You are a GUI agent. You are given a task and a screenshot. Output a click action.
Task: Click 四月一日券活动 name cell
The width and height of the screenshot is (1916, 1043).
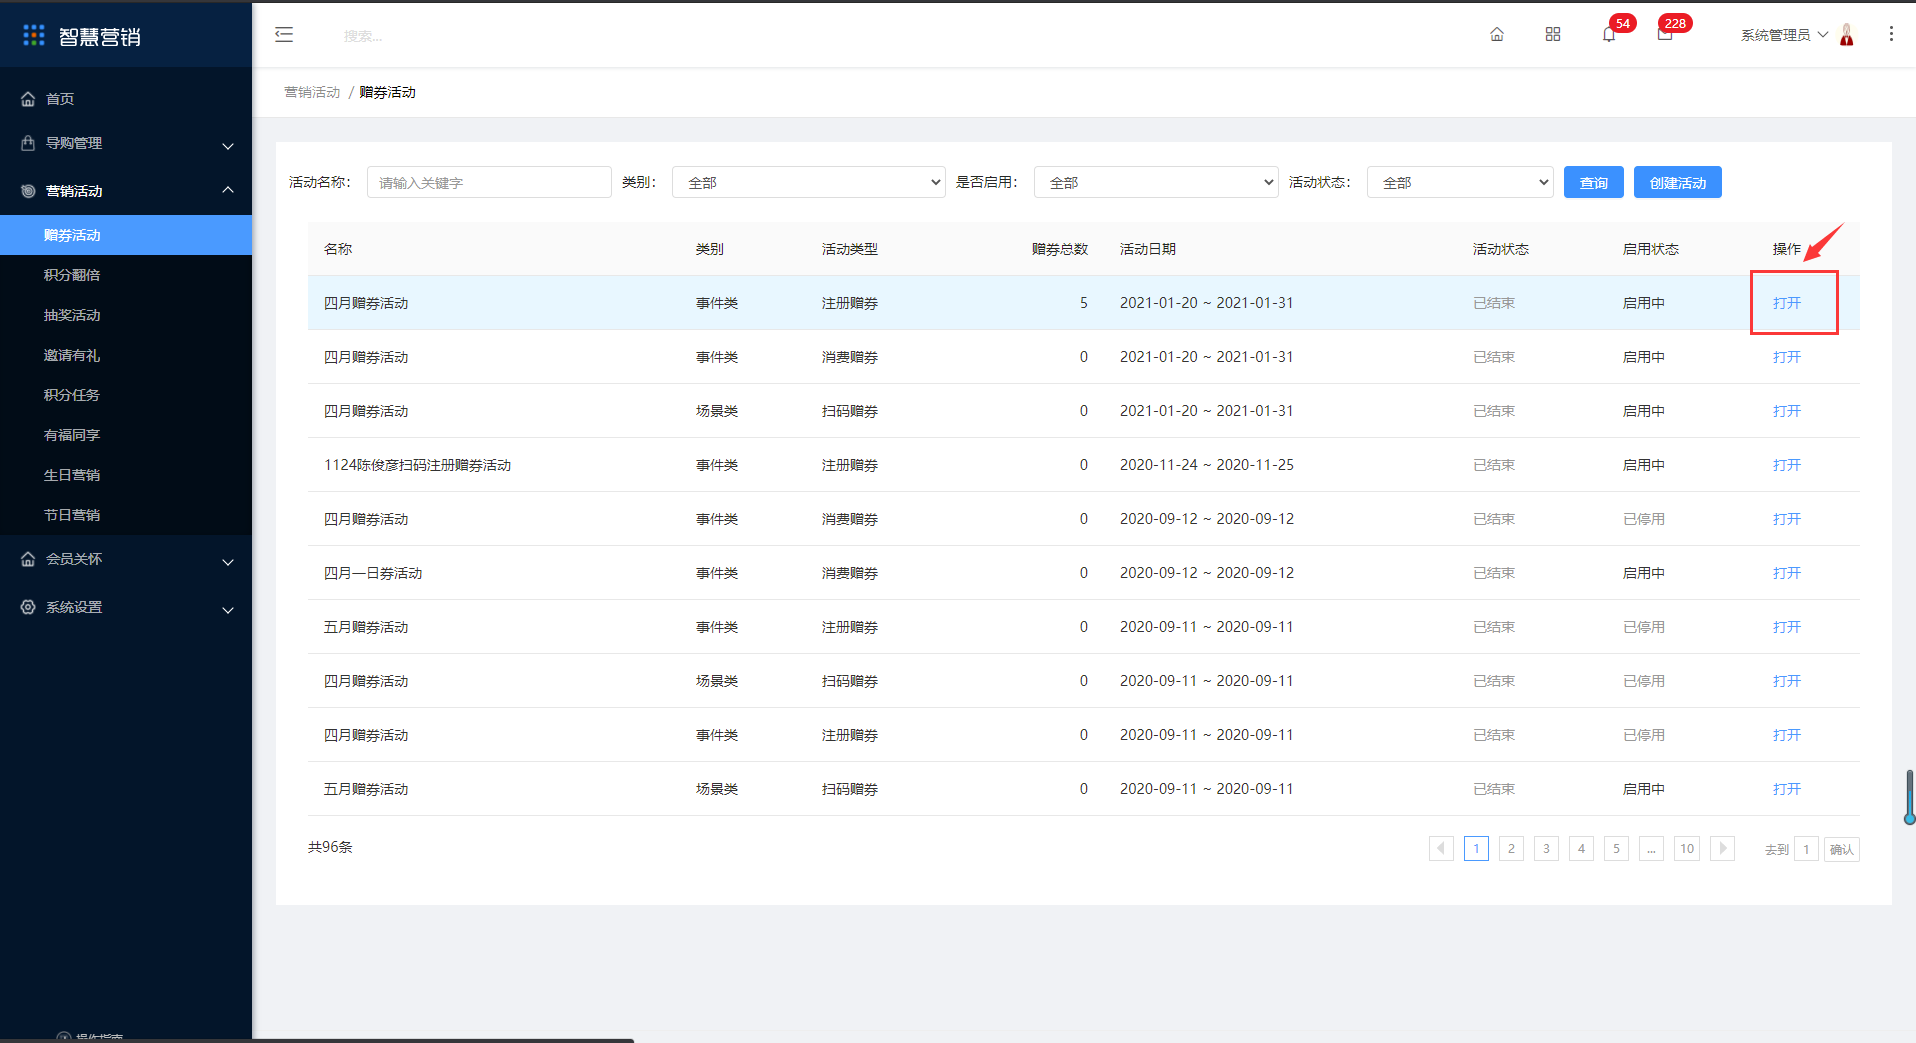[373, 573]
